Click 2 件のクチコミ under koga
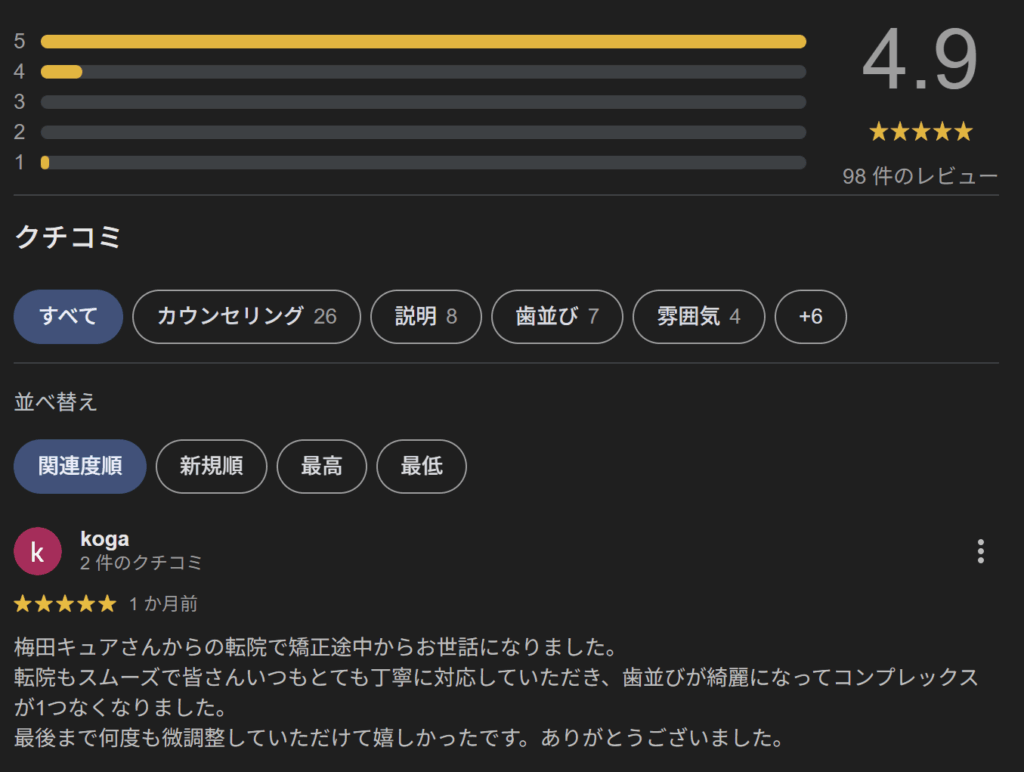 tap(141, 563)
